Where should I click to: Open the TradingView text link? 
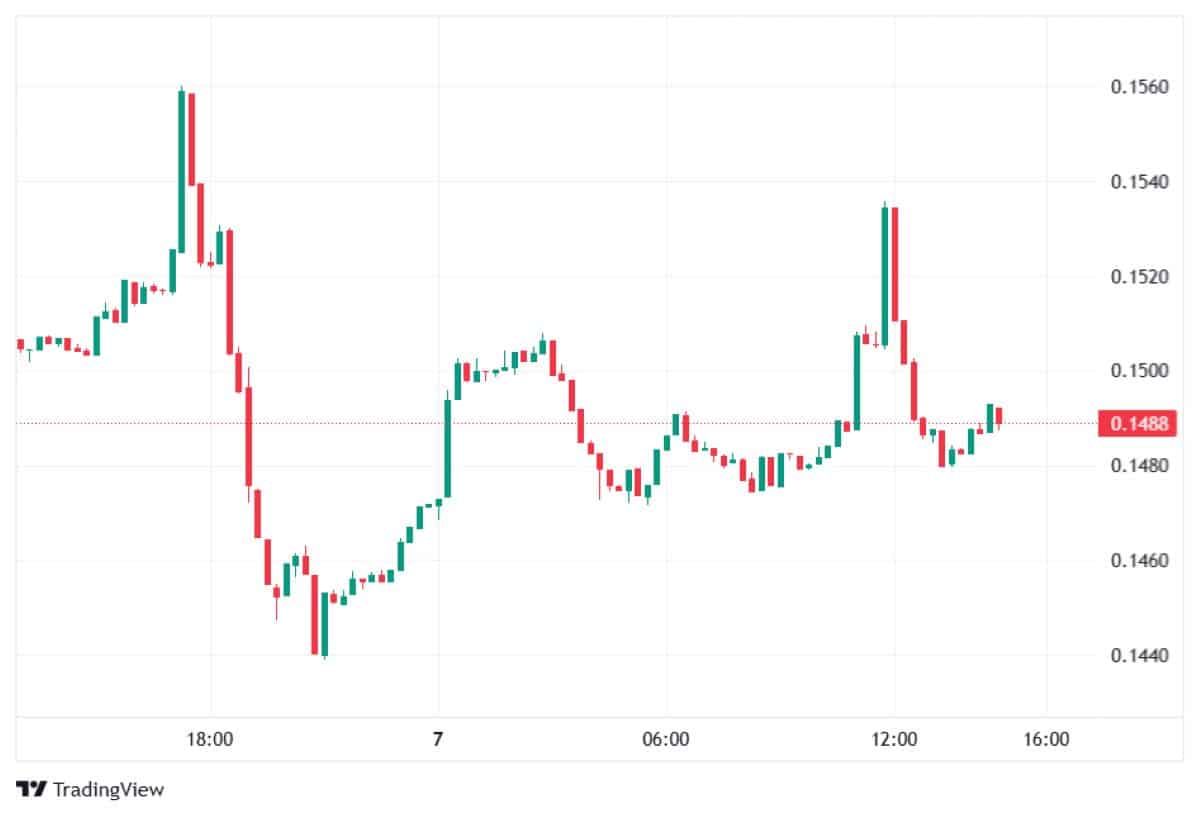coord(108,789)
